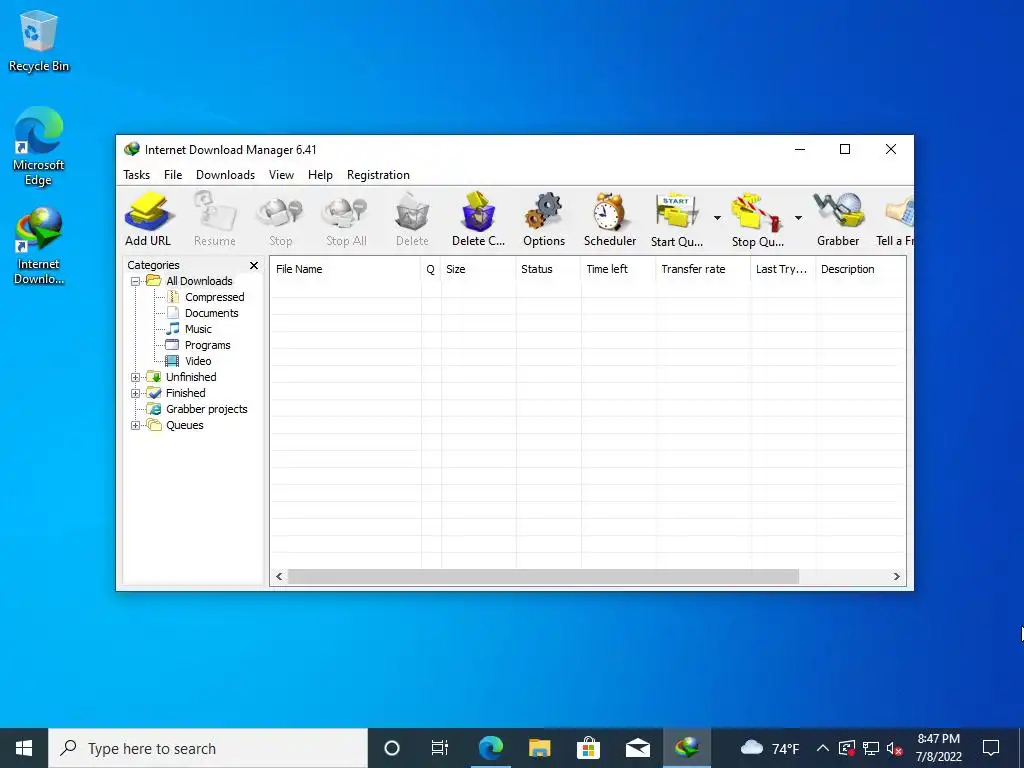
Task: Open the Grabber tool icon
Action: [x=838, y=219]
